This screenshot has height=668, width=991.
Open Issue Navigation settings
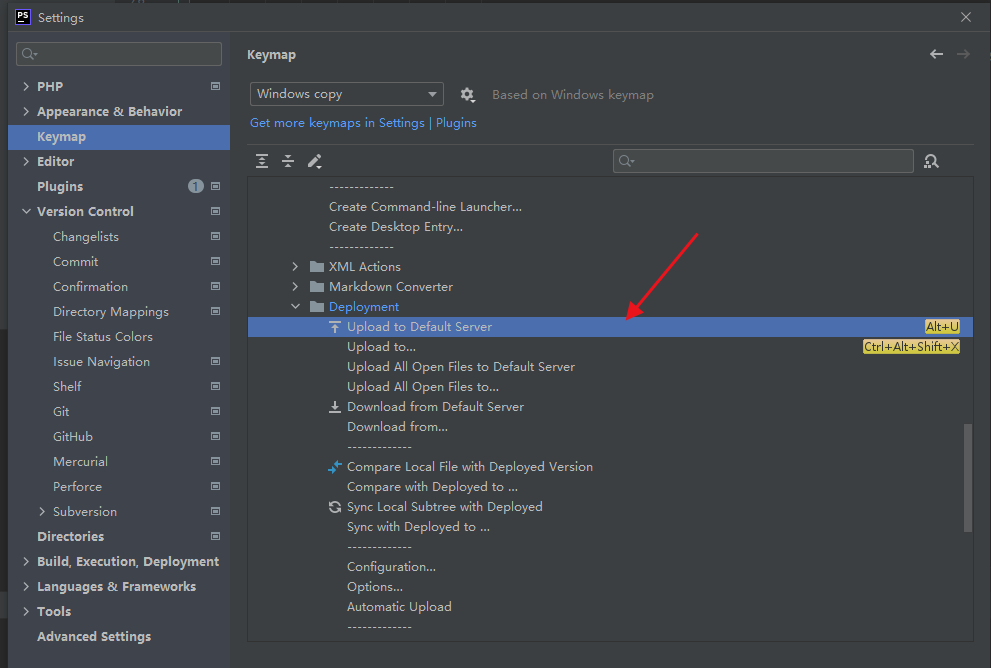tap(102, 361)
